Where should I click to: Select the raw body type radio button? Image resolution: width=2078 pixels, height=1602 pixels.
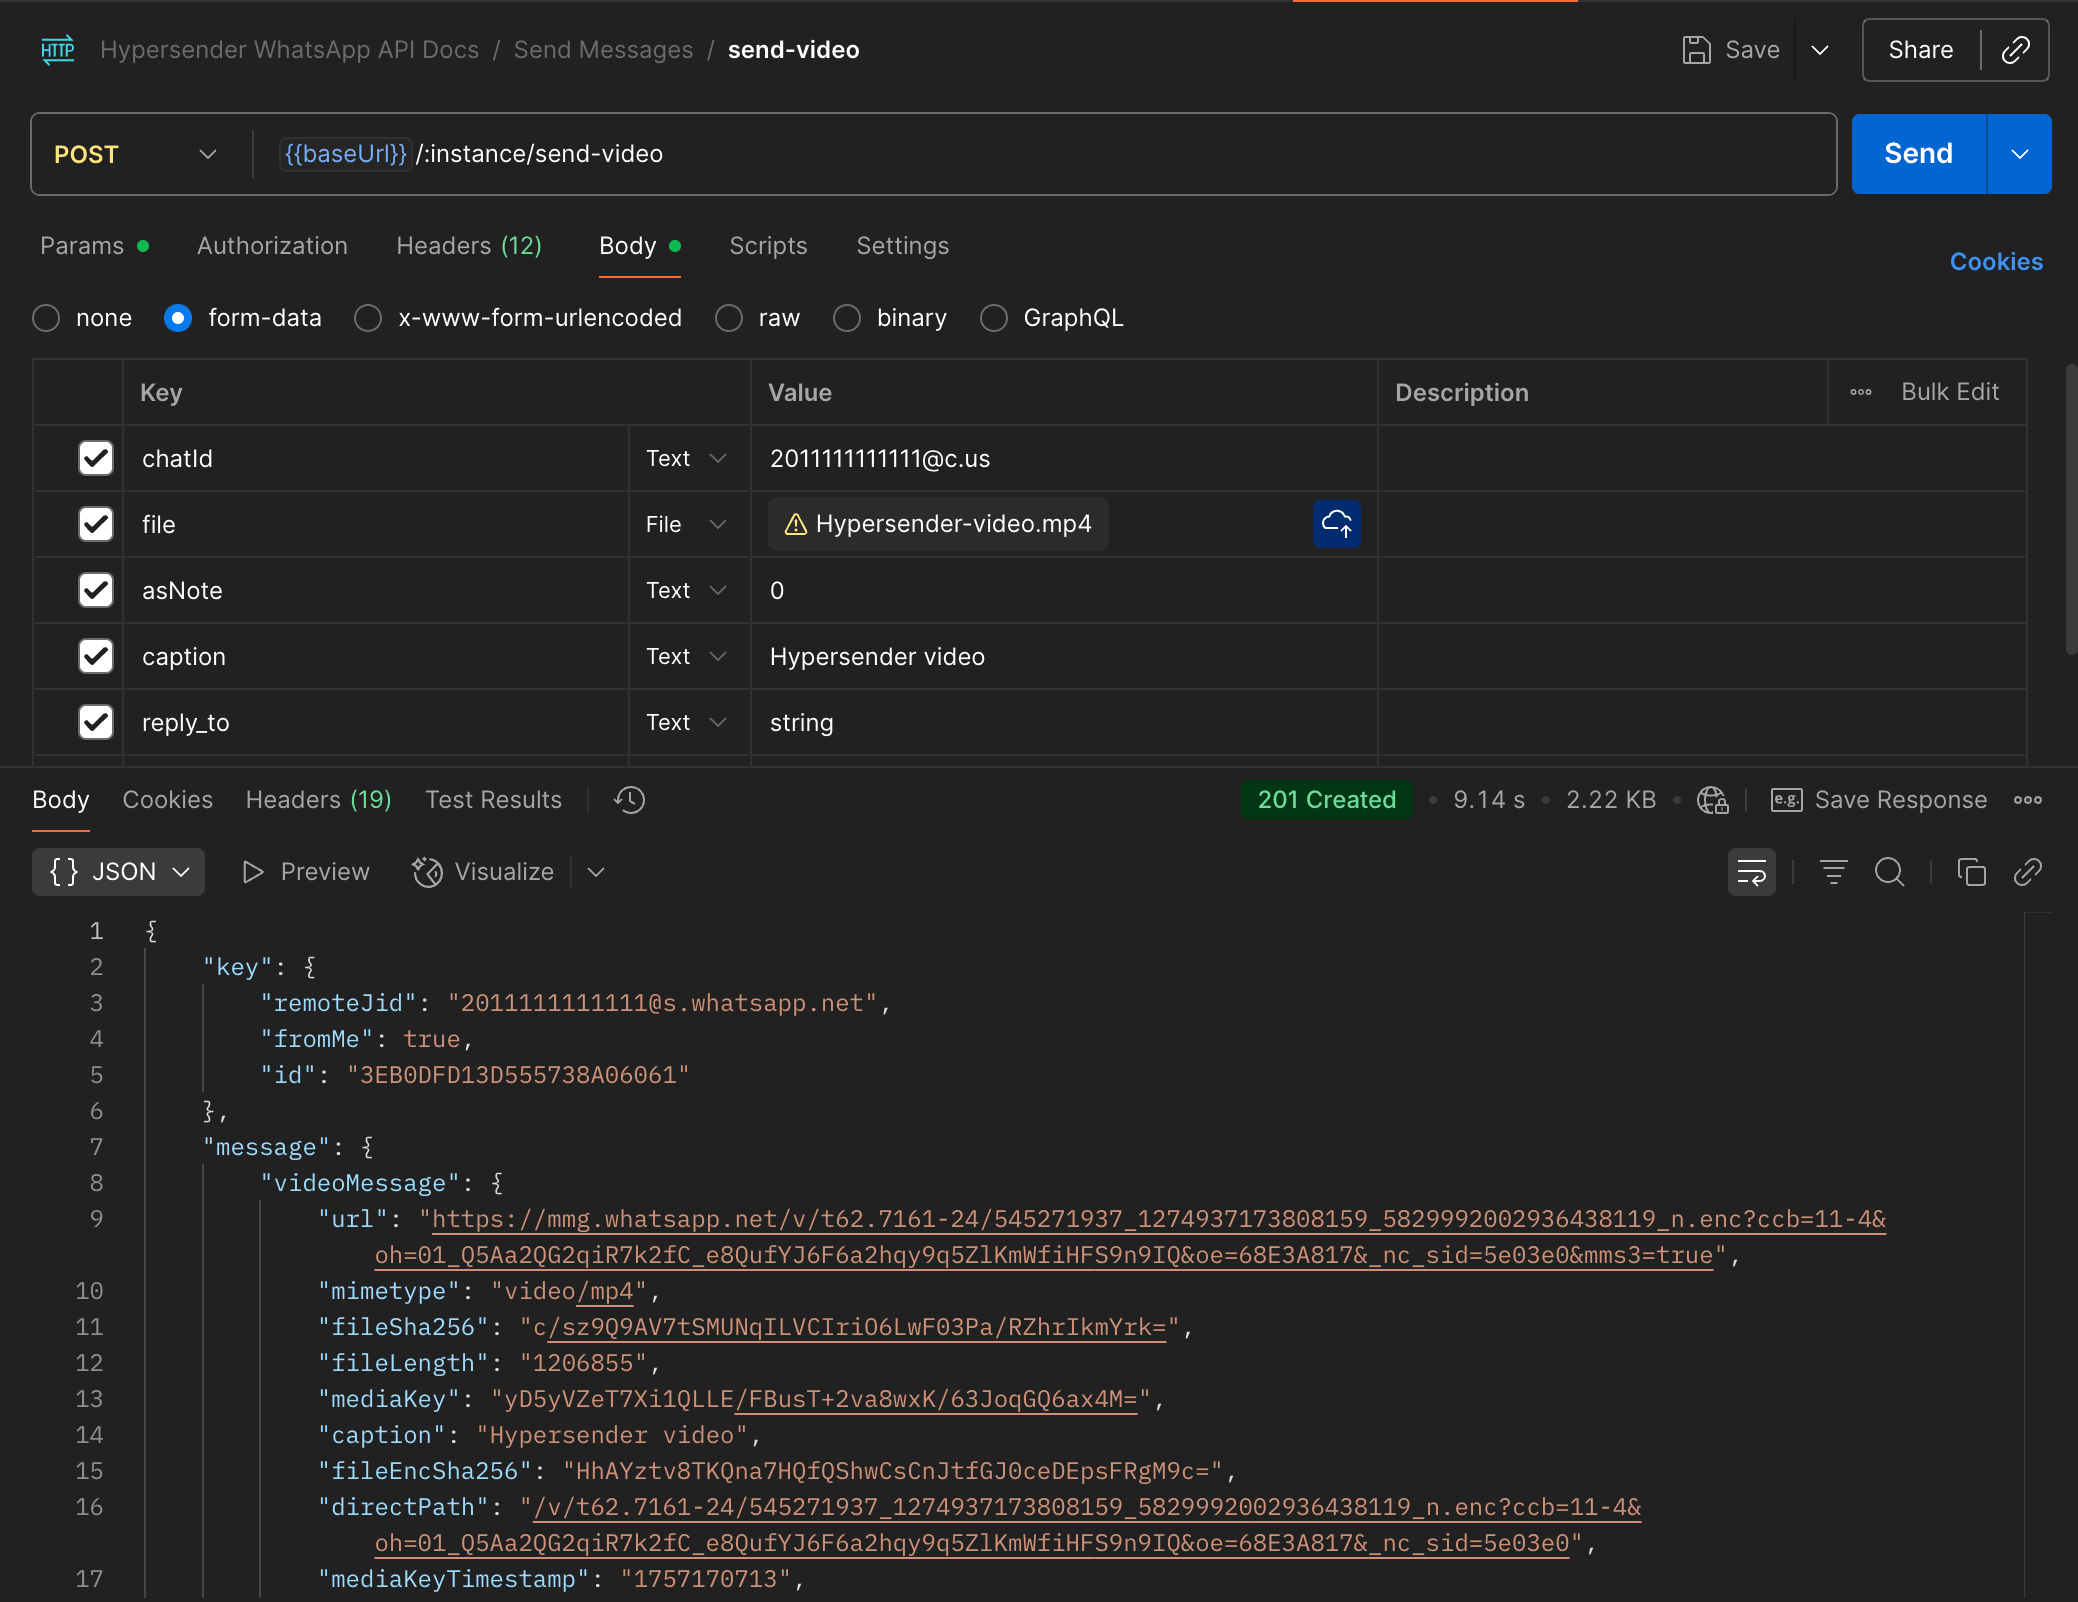point(729,318)
